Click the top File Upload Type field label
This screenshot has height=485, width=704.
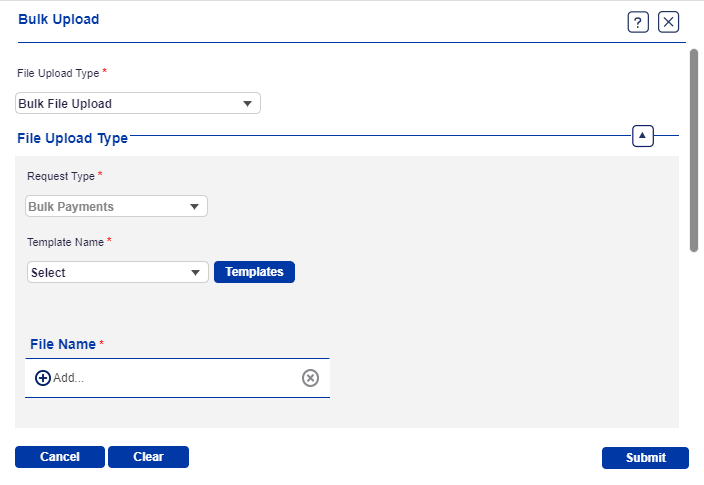(x=58, y=73)
